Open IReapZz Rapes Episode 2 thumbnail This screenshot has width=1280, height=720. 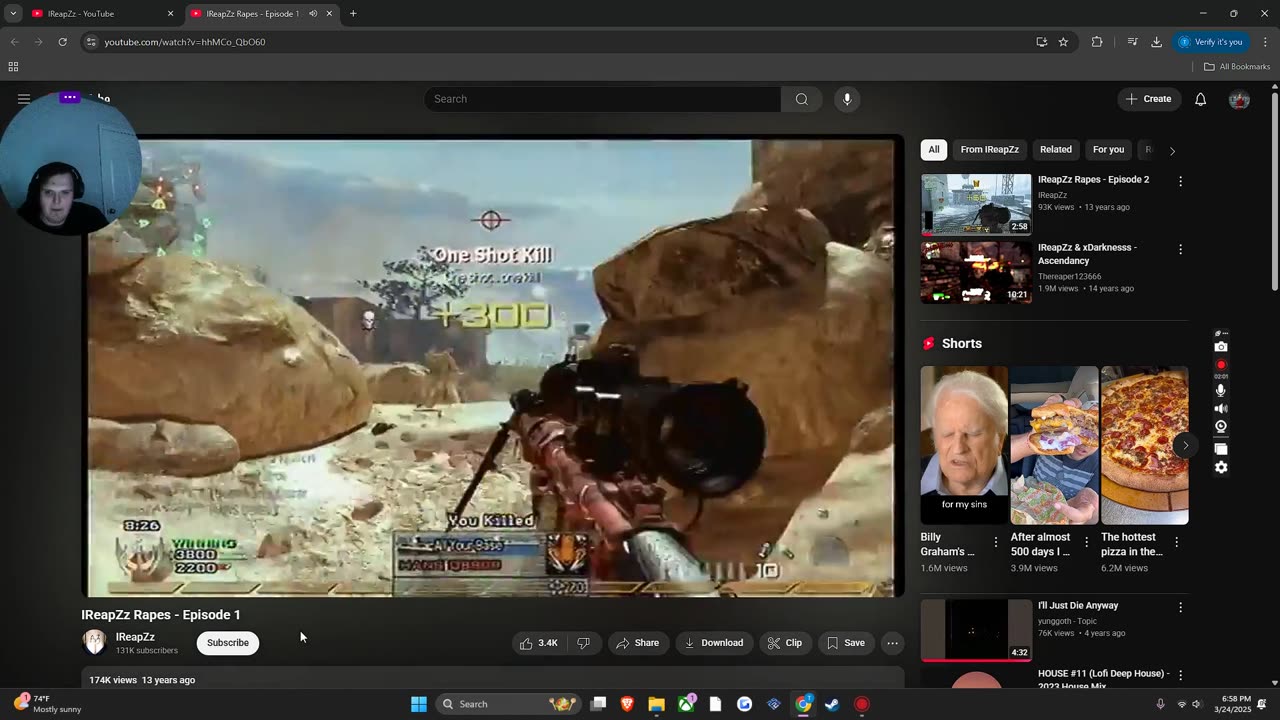click(976, 204)
